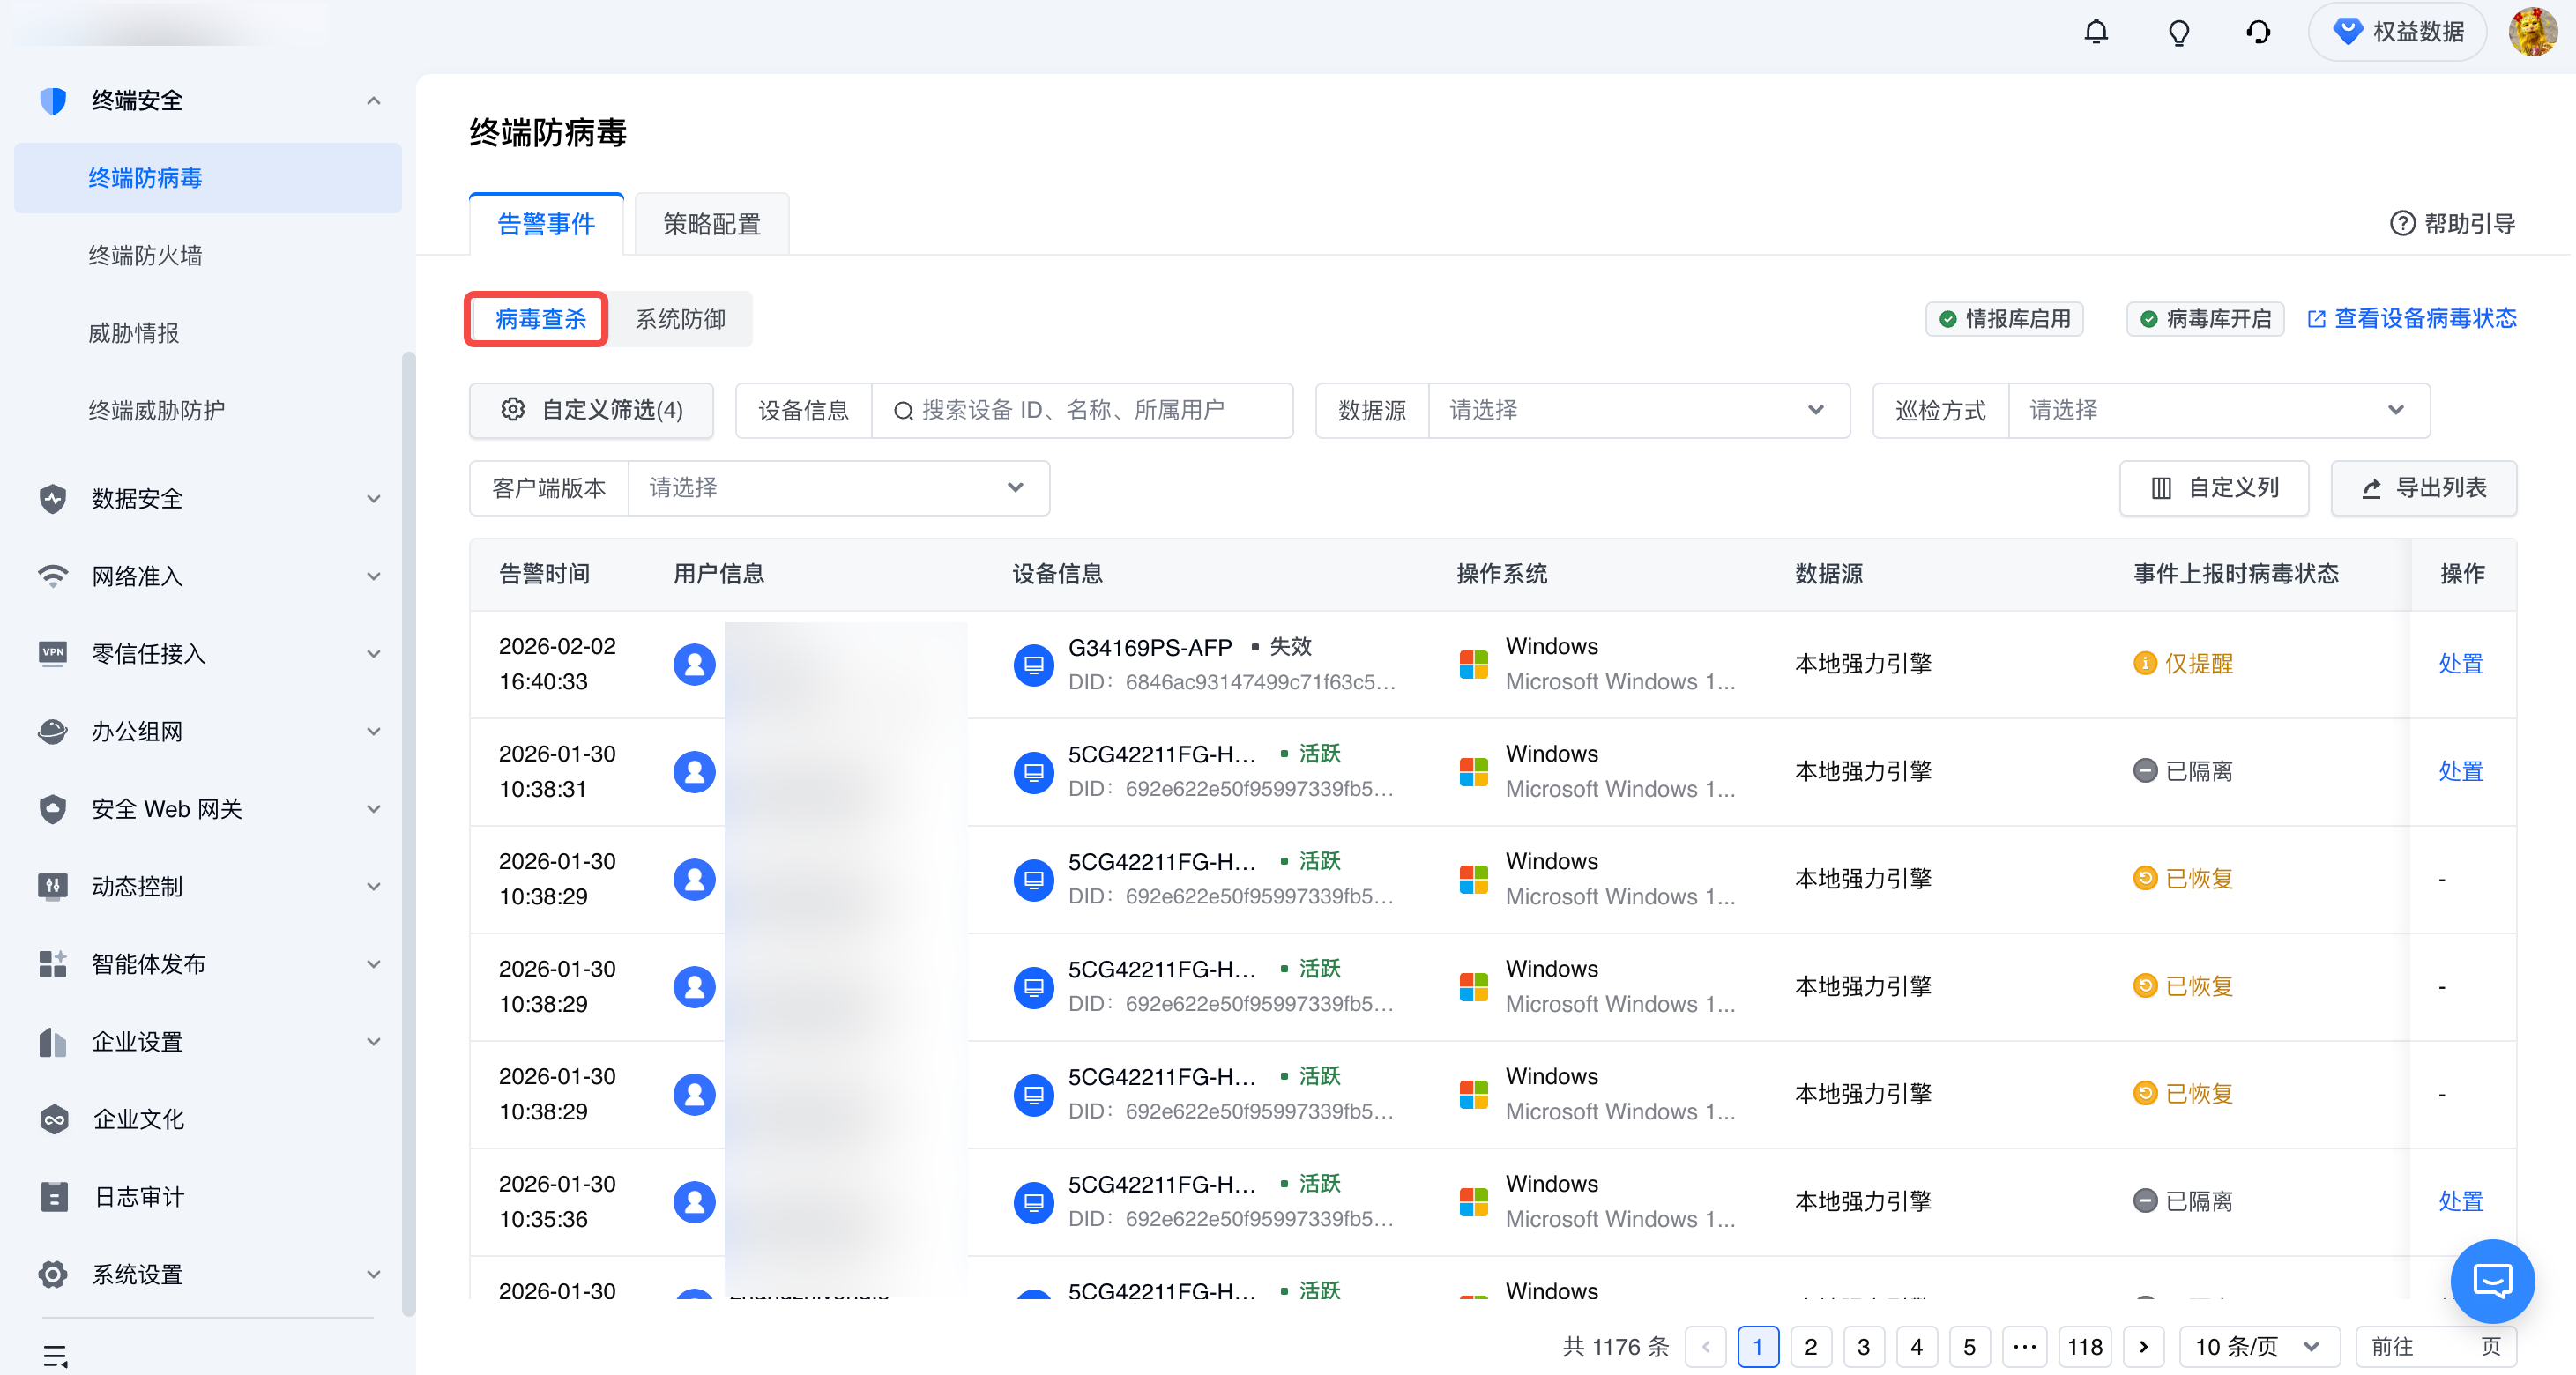Screen dimensions: 2576x1375
Task: Expand the 零信任接入 section
Action: (373, 653)
